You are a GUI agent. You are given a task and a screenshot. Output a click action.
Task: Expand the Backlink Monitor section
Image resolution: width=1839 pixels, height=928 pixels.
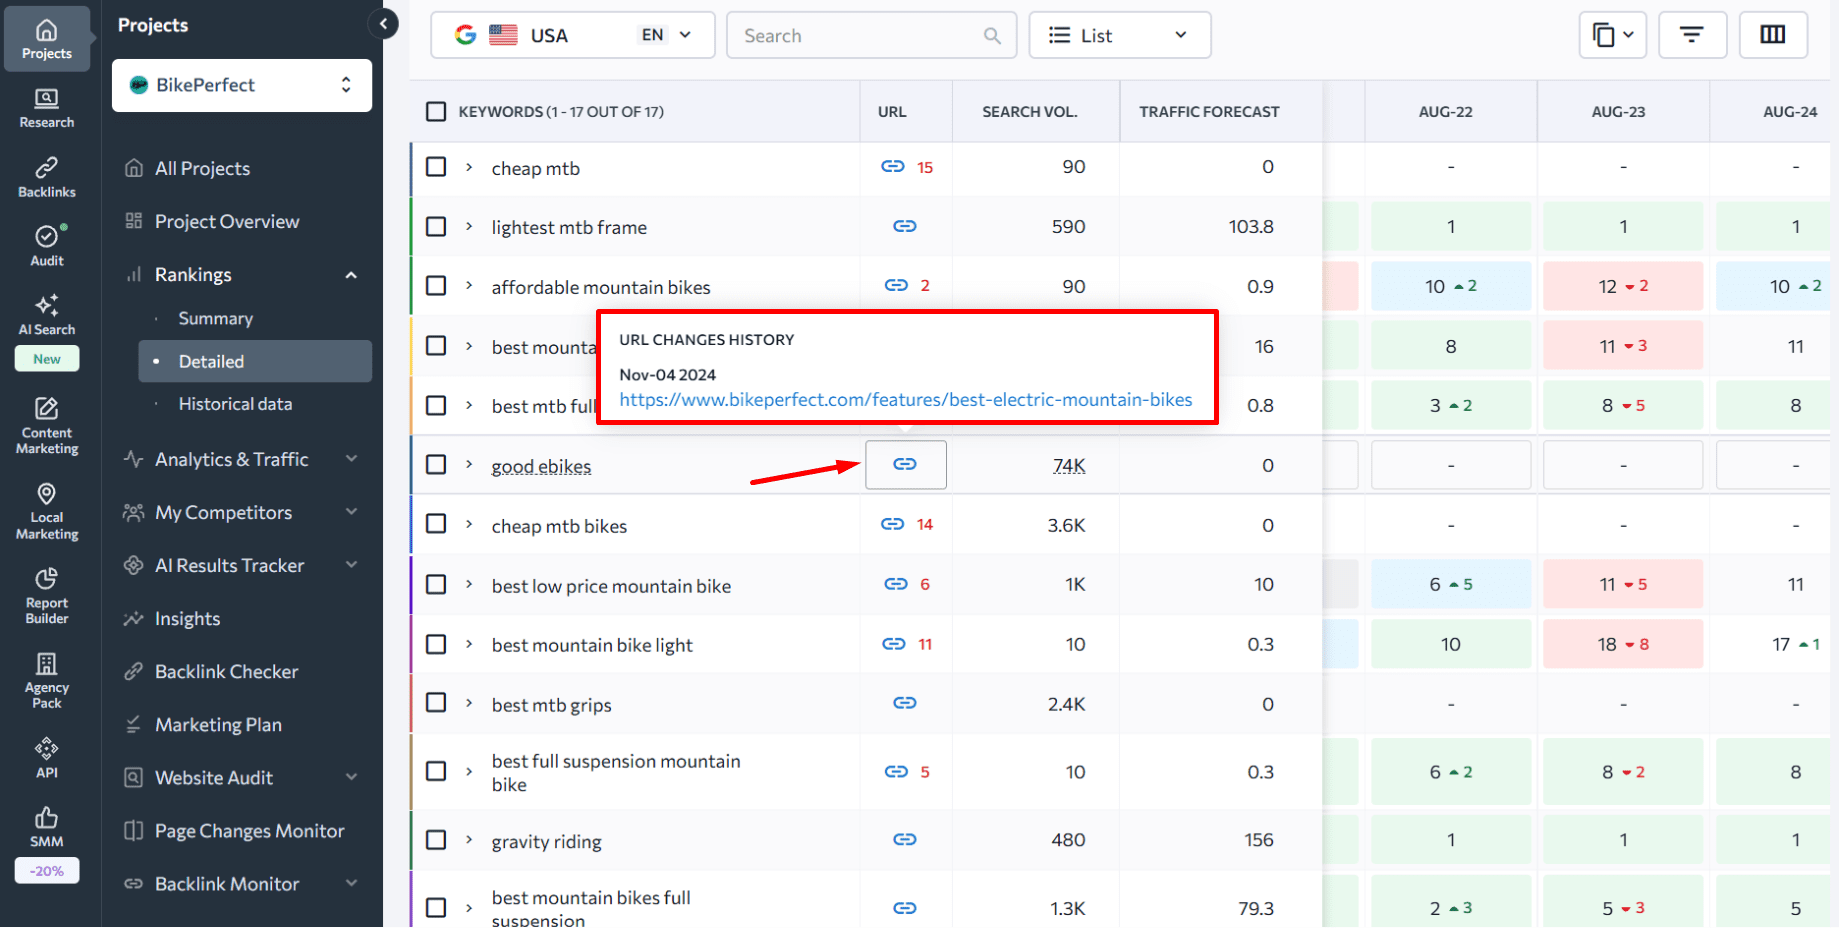tap(351, 884)
